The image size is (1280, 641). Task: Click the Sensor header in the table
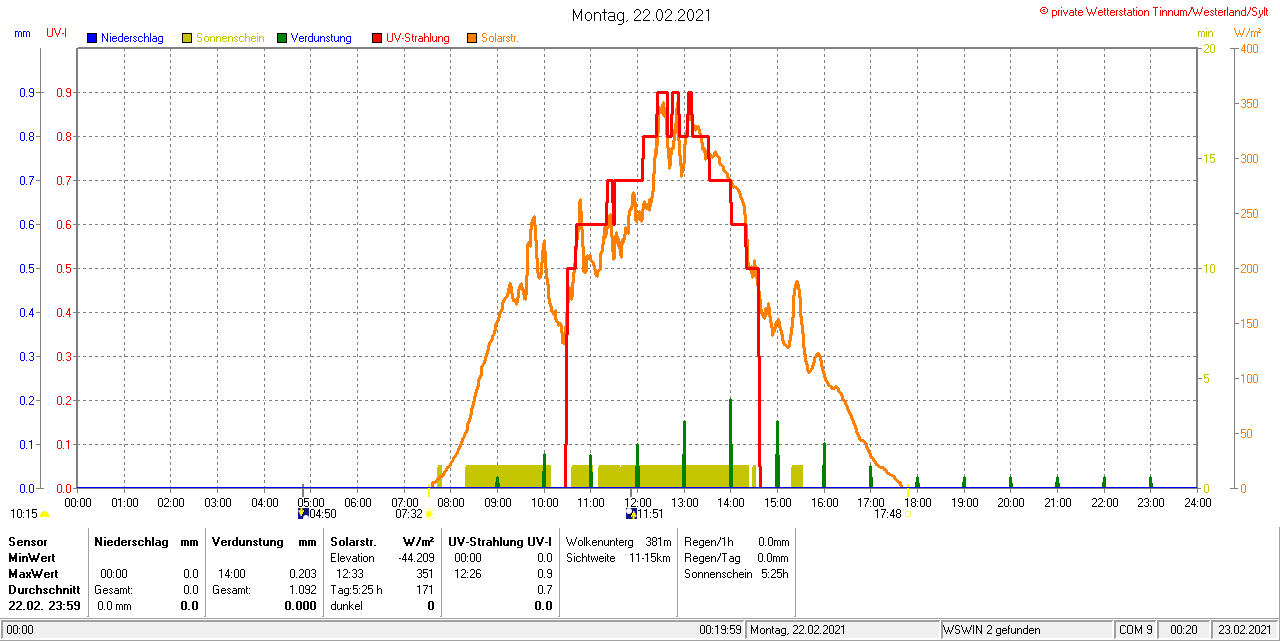pos(27,541)
